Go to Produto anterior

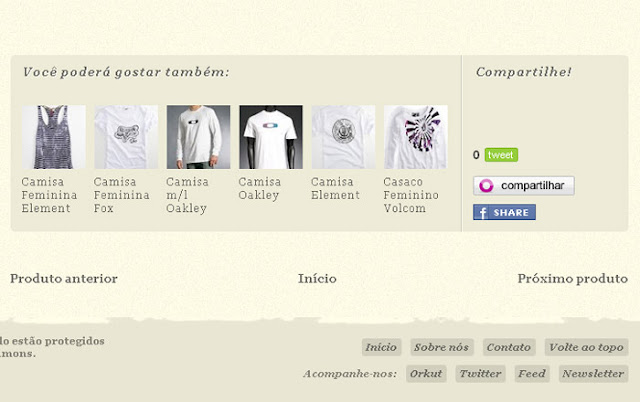[64, 279]
